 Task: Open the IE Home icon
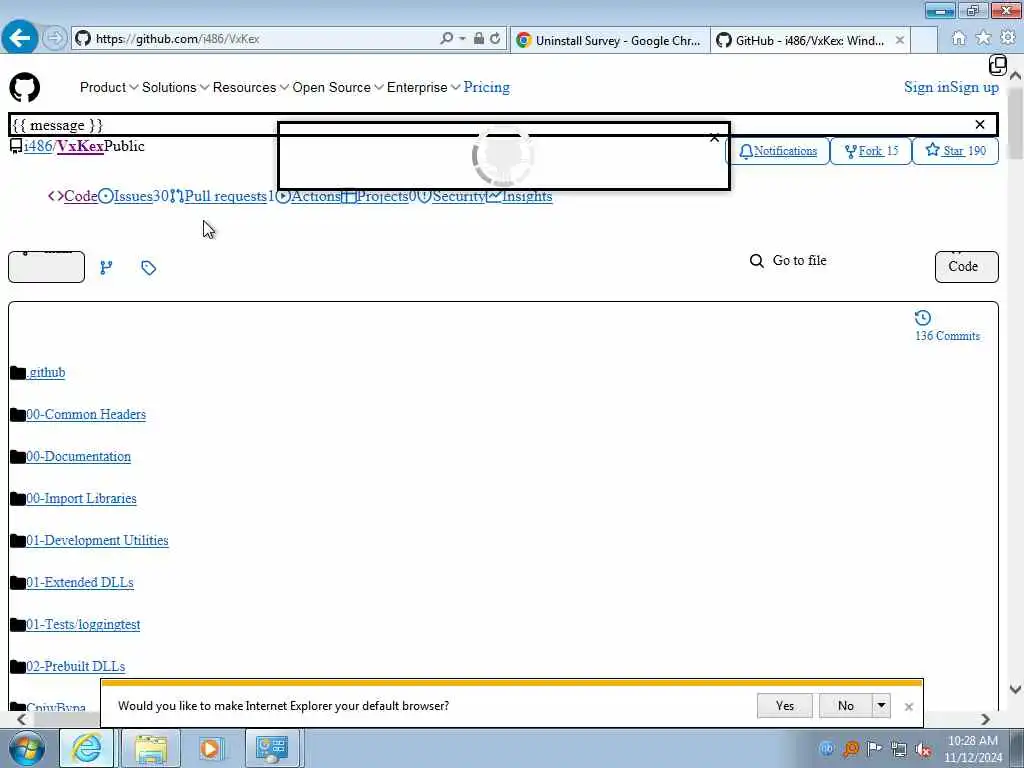click(x=958, y=39)
